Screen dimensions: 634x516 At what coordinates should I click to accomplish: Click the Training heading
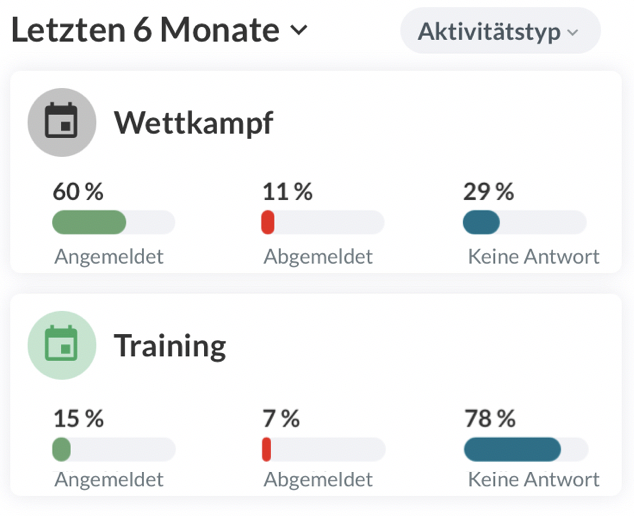pyautogui.click(x=170, y=345)
